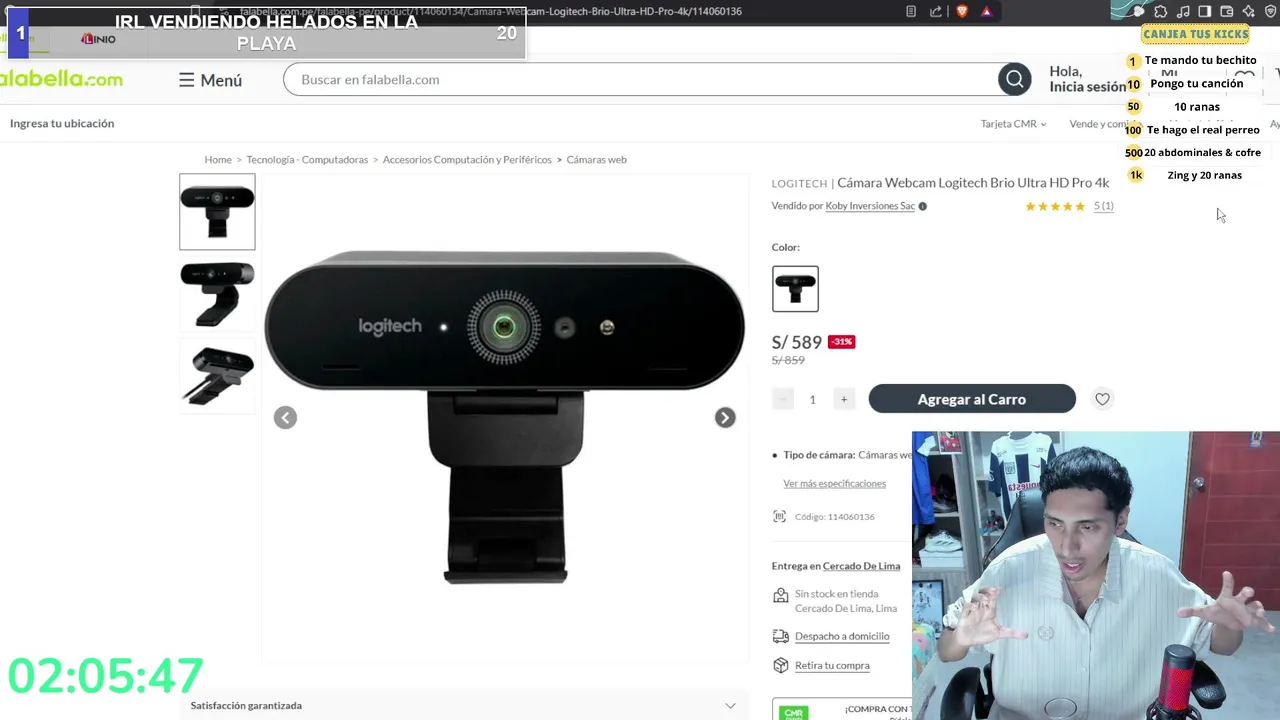This screenshot has height=720, width=1280.
Task: Click the pickup box icon
Action: pos(781,665)
